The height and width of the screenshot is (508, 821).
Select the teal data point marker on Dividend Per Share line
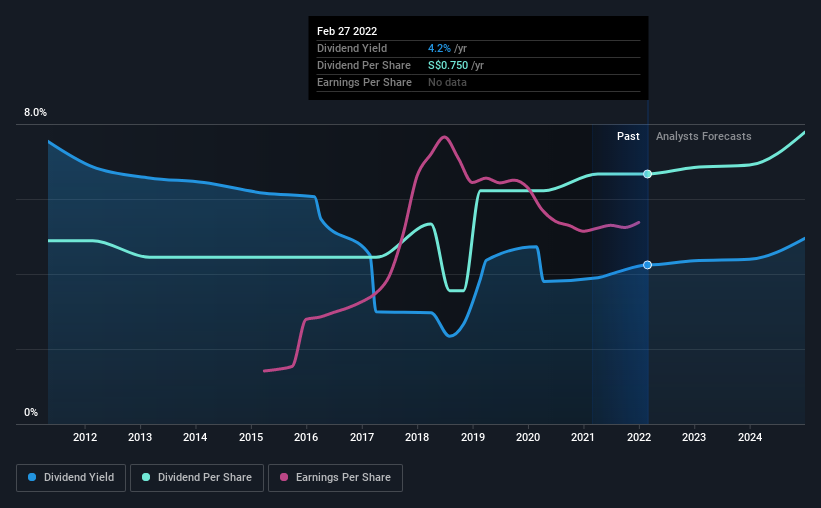(x=648, y=174)
